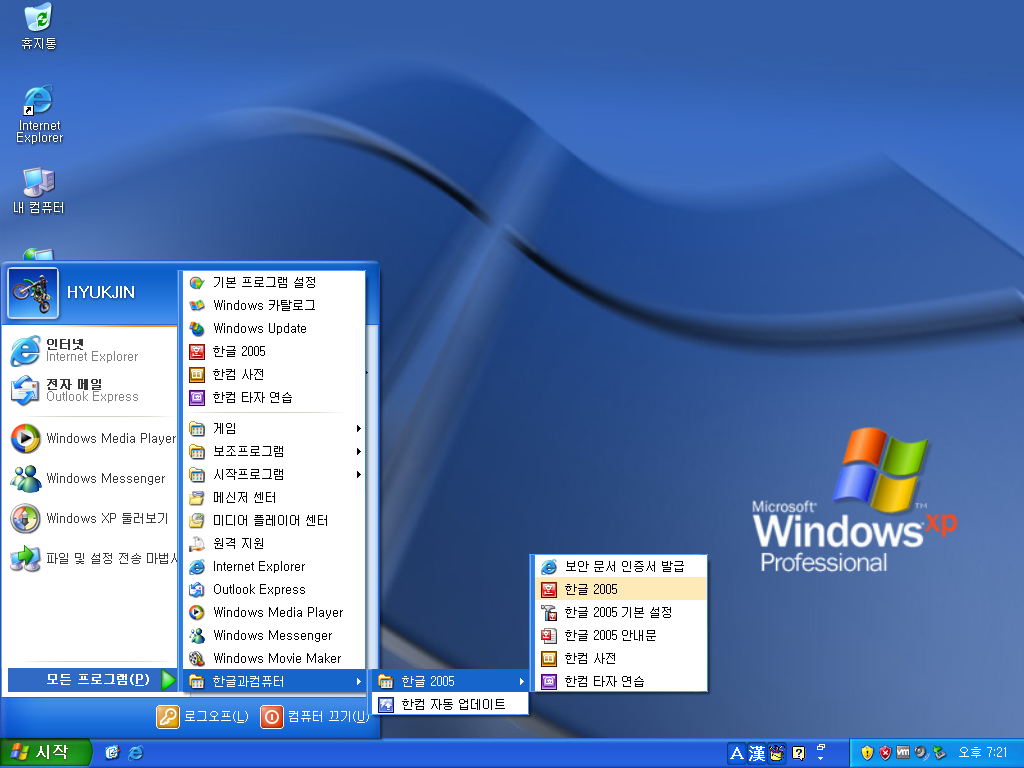
Task: Expand the 한글과컴퓨터 folder submenu
Action: tap(274, 681)
